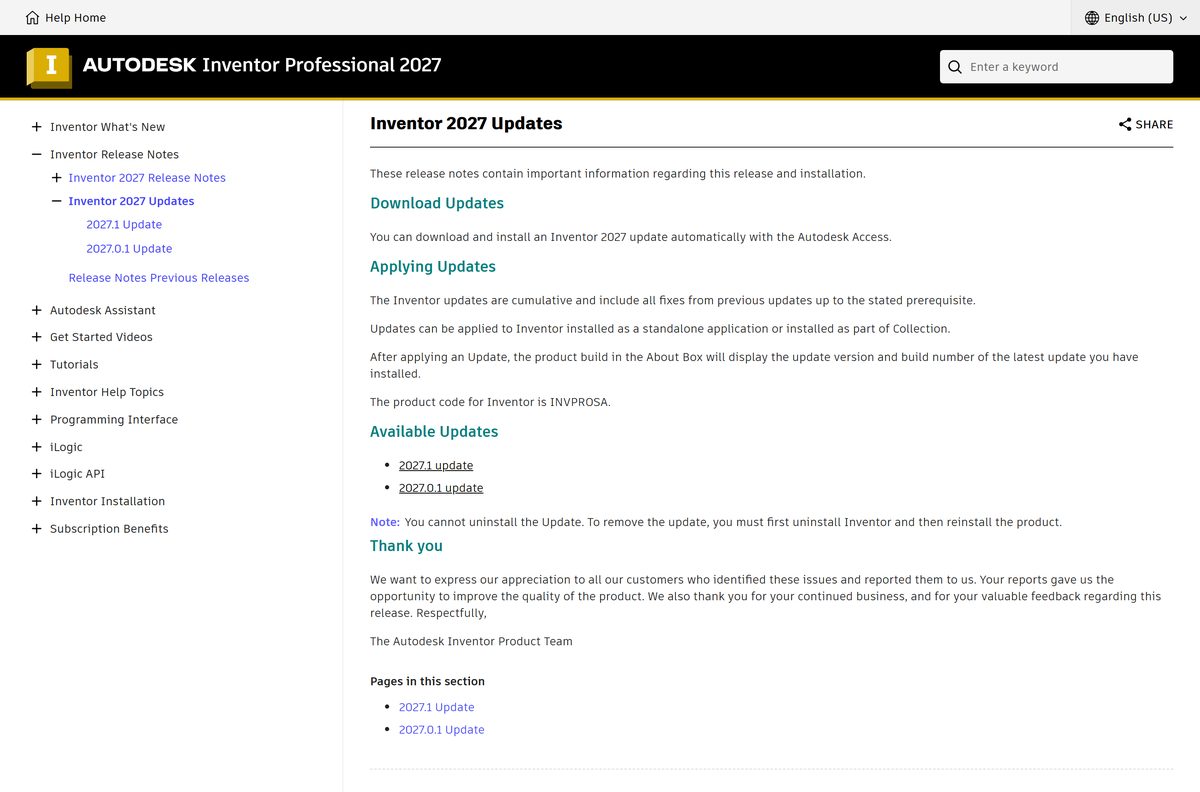Click the Download Updates heading
This screenshot has height=792, width=1200.
[x=437, y=203]
